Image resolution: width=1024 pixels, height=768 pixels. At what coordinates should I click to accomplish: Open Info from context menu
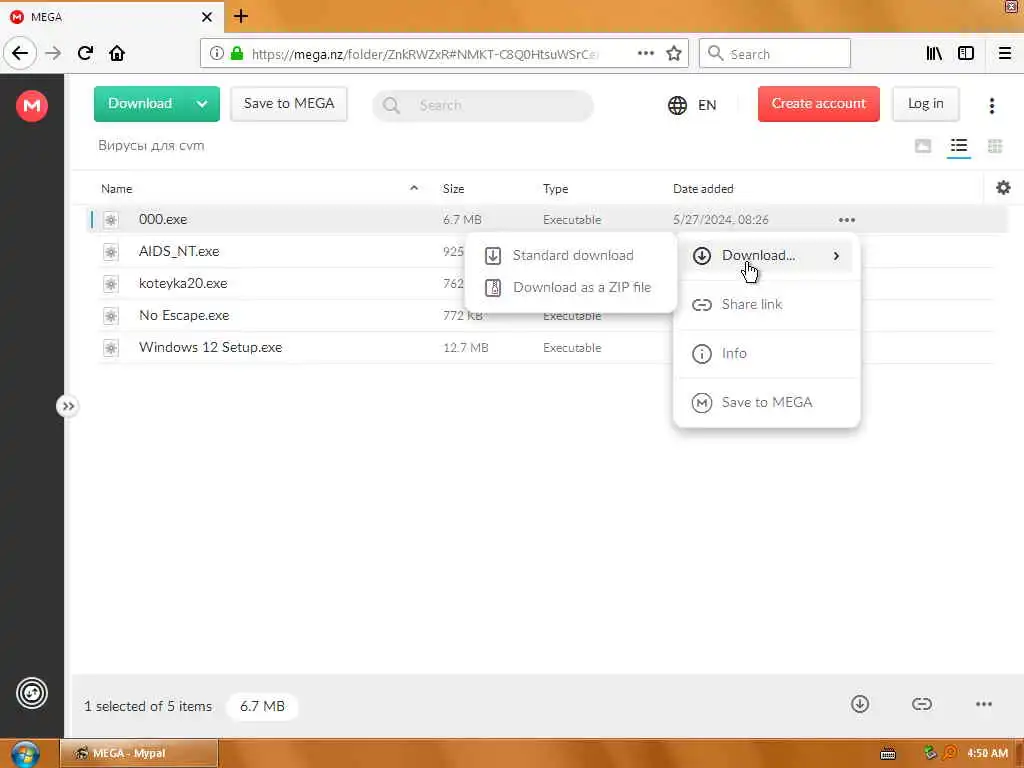click(x=765, y=353)
